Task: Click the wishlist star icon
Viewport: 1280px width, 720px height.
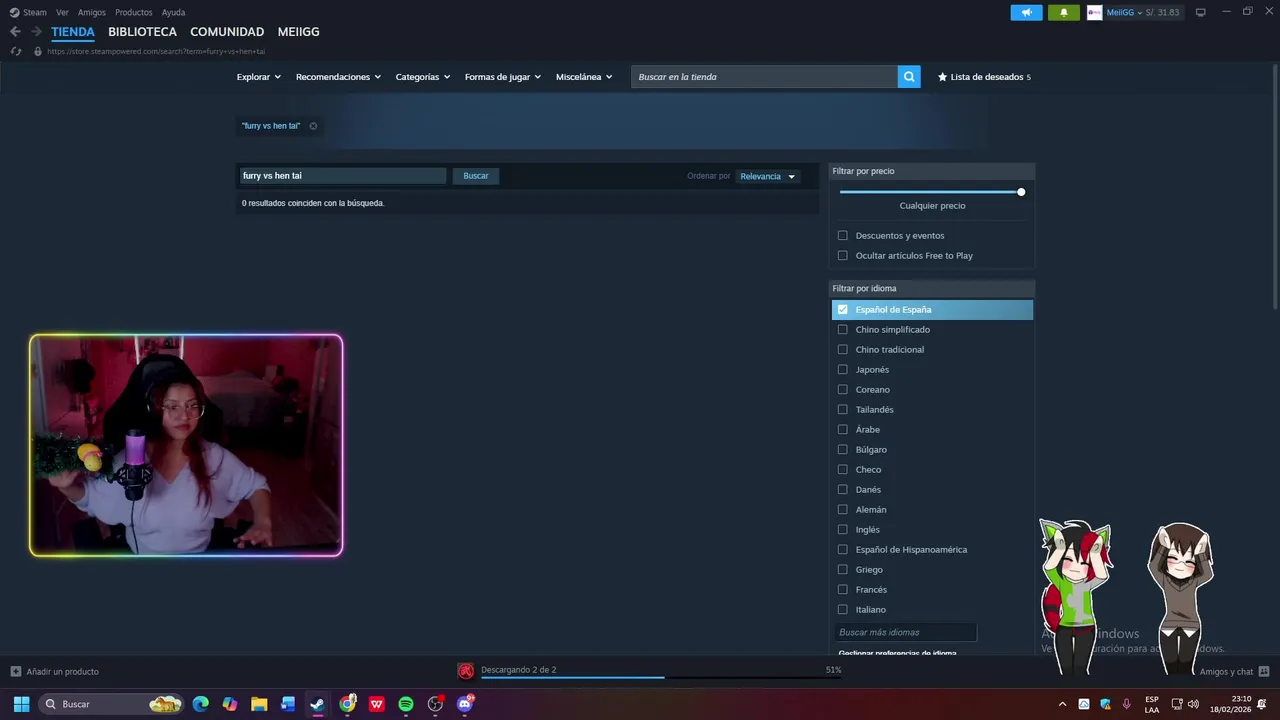Action: tap(942, 77)
